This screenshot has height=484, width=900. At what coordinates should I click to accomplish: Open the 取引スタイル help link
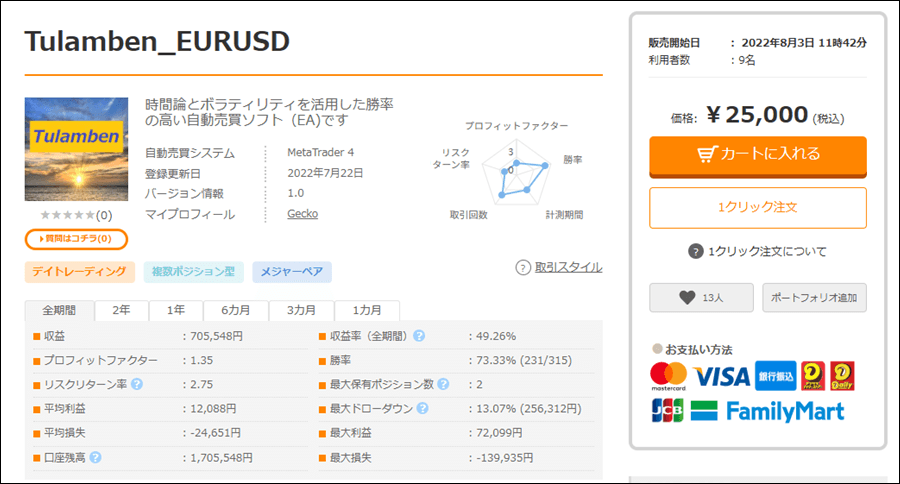coord(568,268)
